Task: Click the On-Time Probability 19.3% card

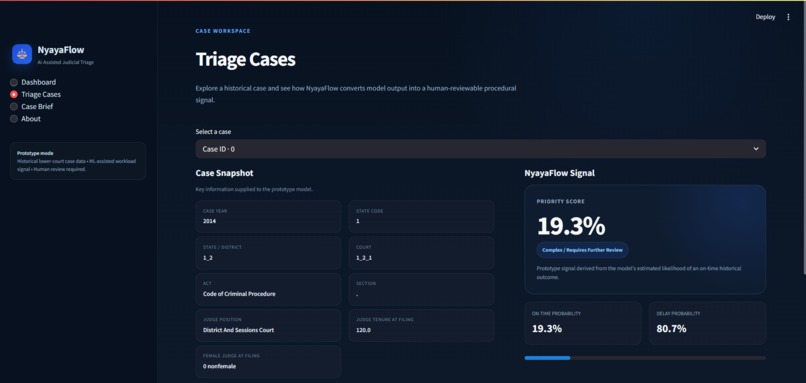Action: (583, 323)
